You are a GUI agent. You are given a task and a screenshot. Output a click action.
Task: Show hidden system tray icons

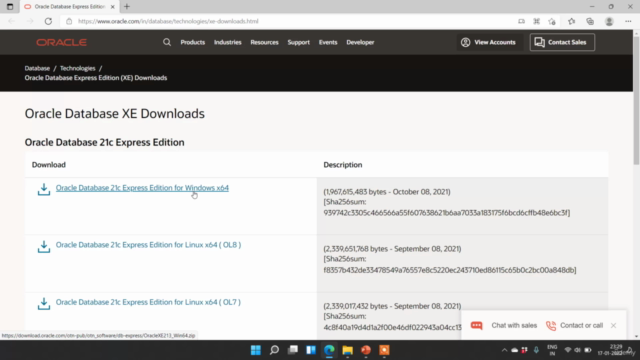(x=504, y=350)
